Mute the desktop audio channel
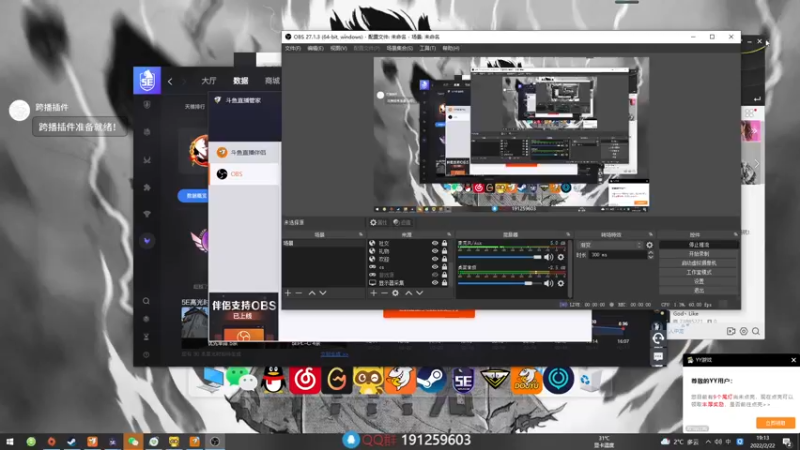 [548, 283]
